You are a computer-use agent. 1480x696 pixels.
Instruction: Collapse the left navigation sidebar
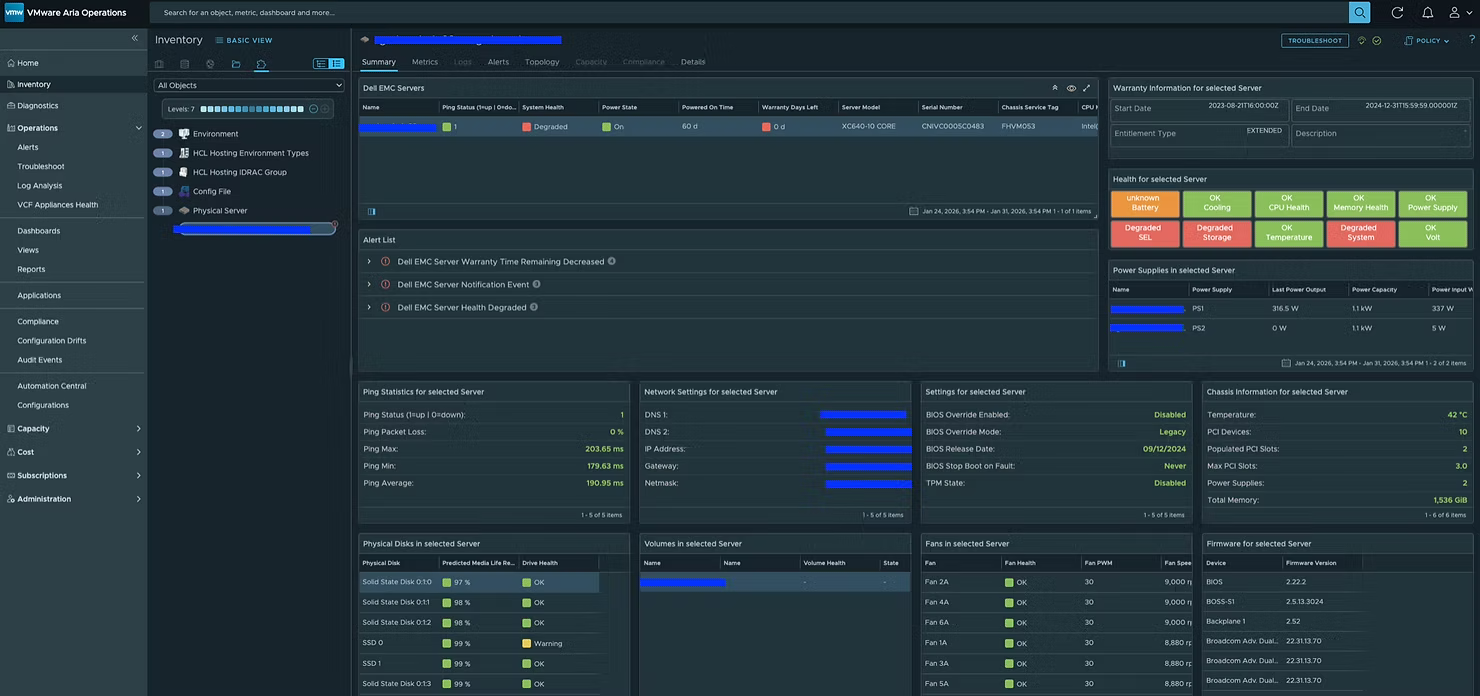point(135,38)
